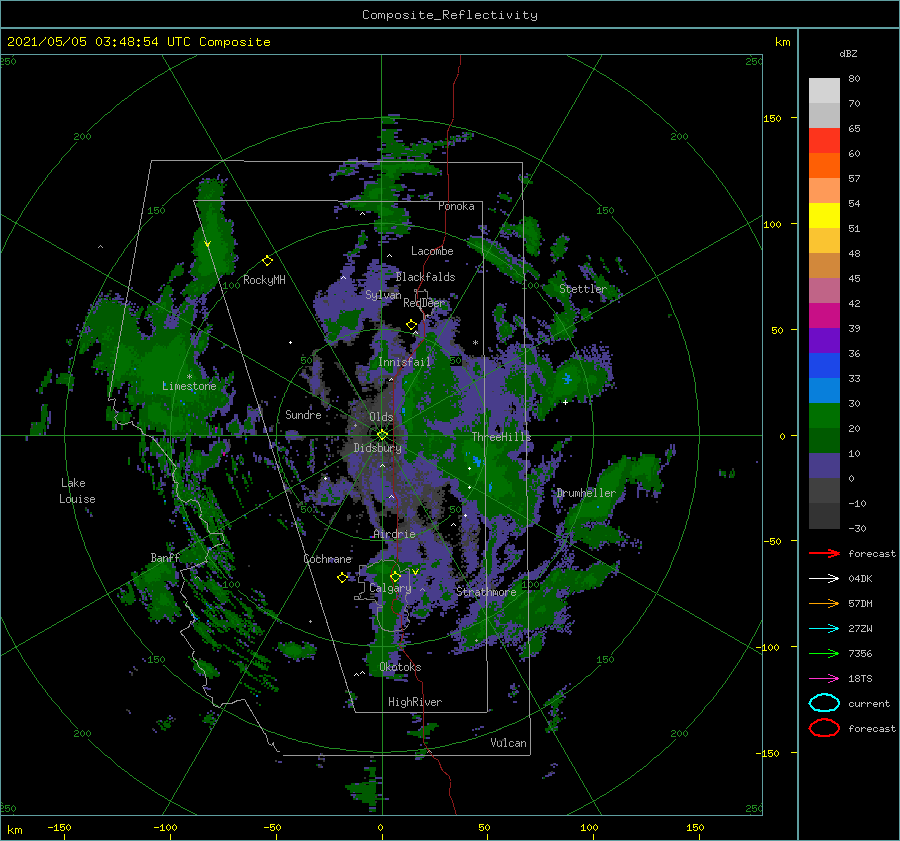Click the bright red 60-65 dBZ swatch
The width and height of the screenshot is (900, 841).
824,141
